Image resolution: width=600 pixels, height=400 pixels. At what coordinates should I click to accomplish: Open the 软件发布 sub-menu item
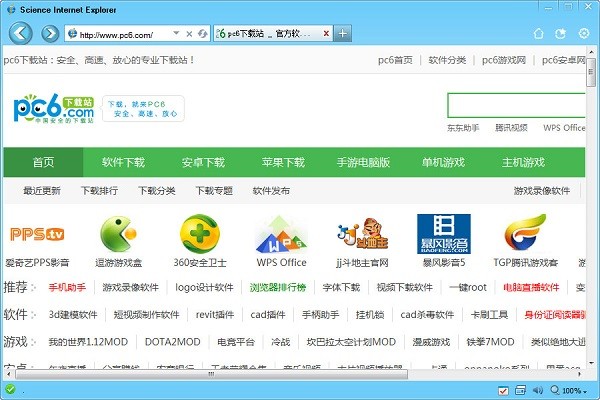pos(271,191)
